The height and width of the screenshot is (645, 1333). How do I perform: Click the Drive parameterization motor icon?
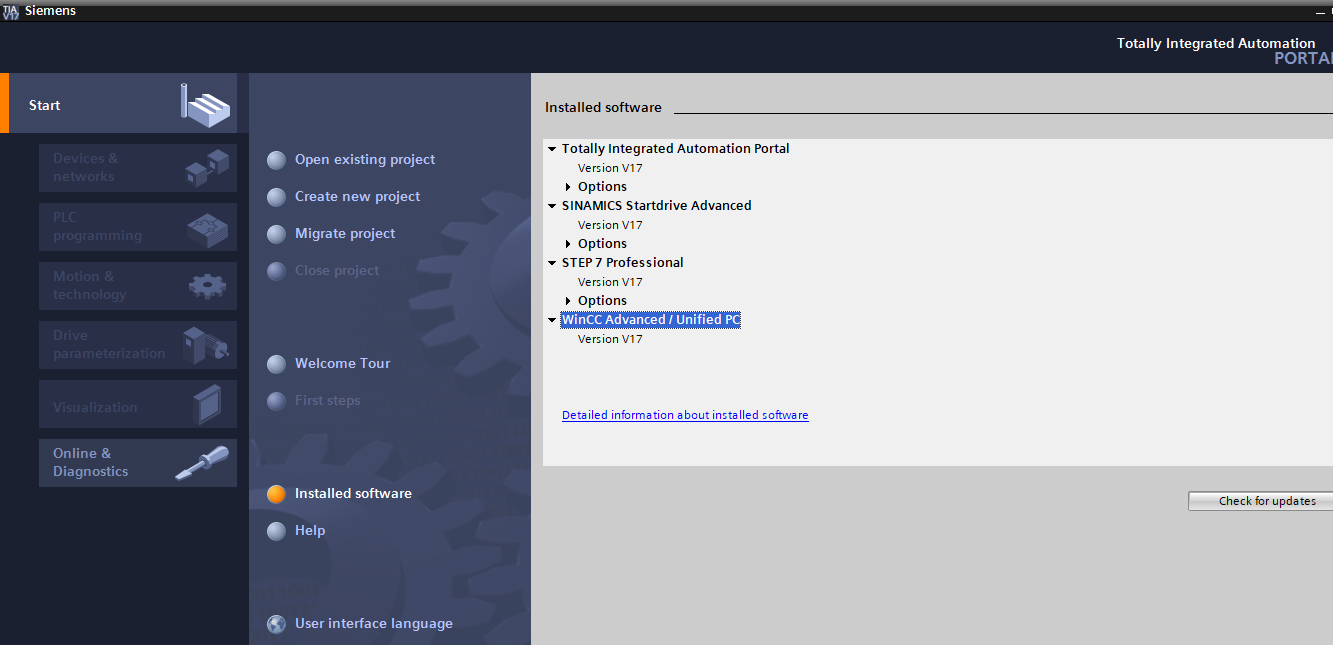206,345
